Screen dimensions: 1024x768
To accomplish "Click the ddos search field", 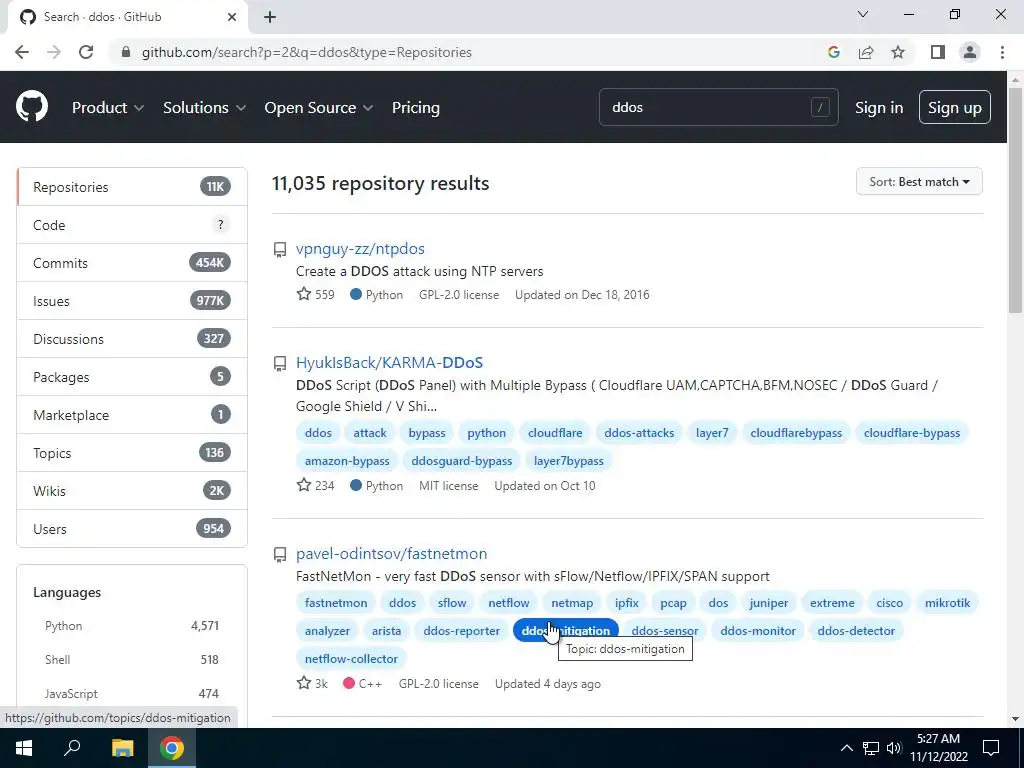I will (x=718, y=107).
